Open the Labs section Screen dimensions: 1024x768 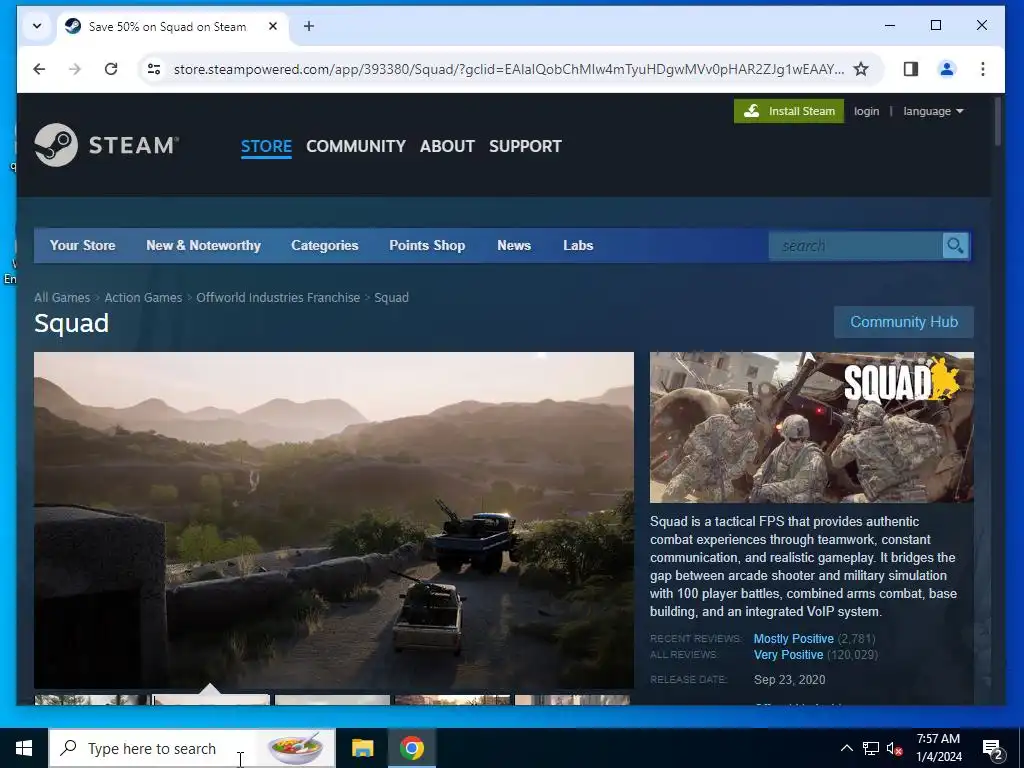pyautogui.click(x=578, y=246)
